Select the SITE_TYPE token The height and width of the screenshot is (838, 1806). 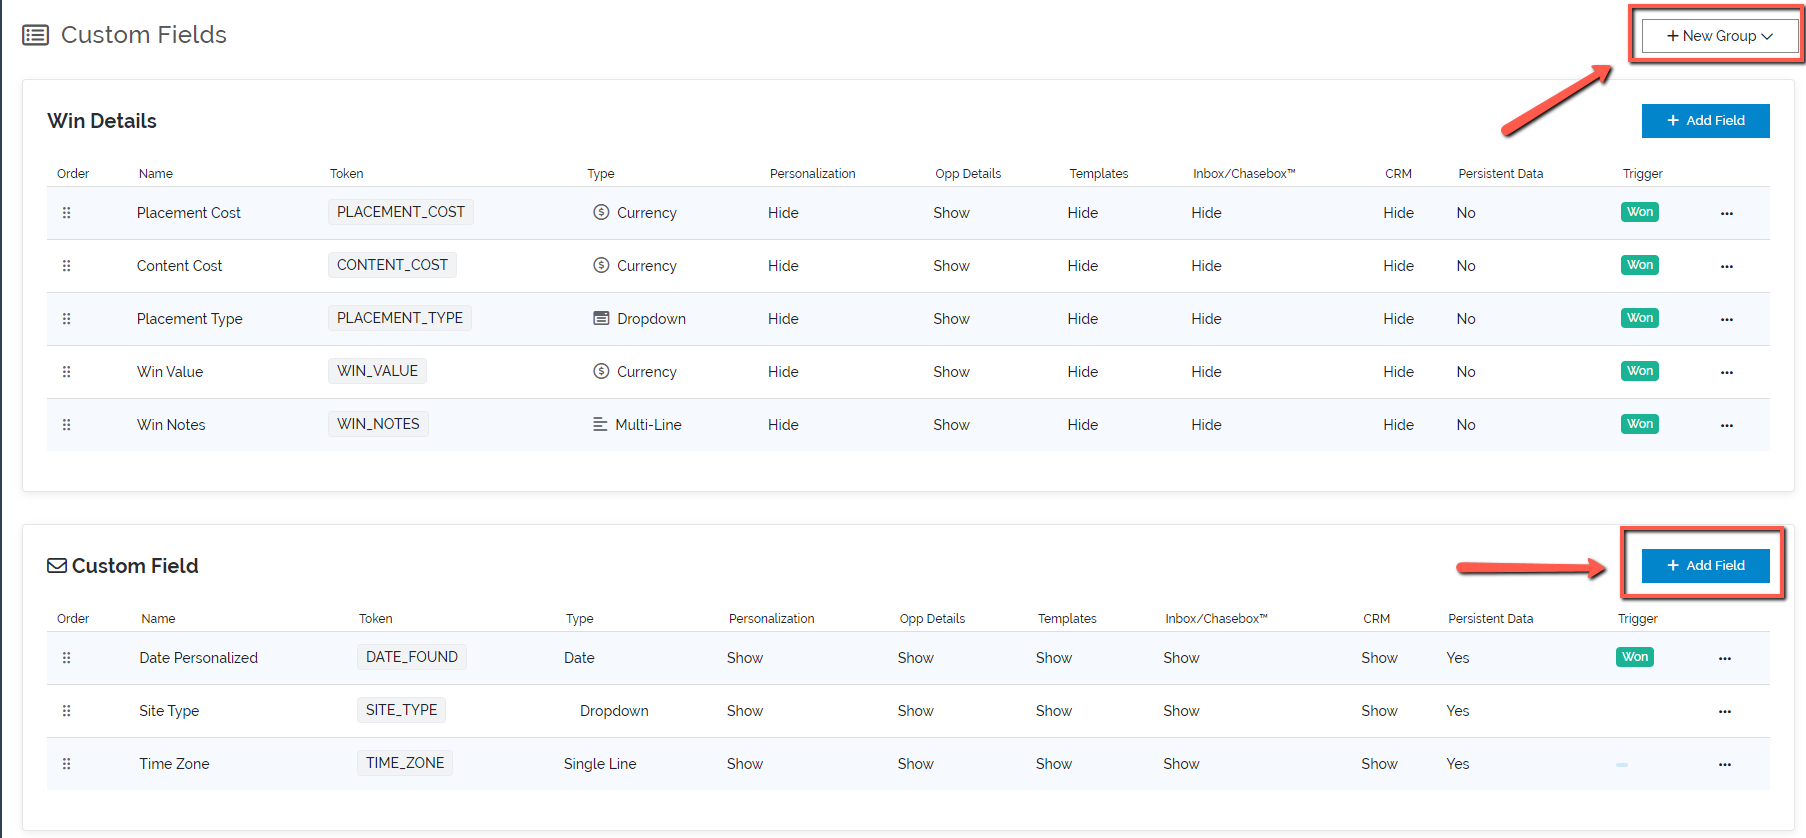point(401,710)
